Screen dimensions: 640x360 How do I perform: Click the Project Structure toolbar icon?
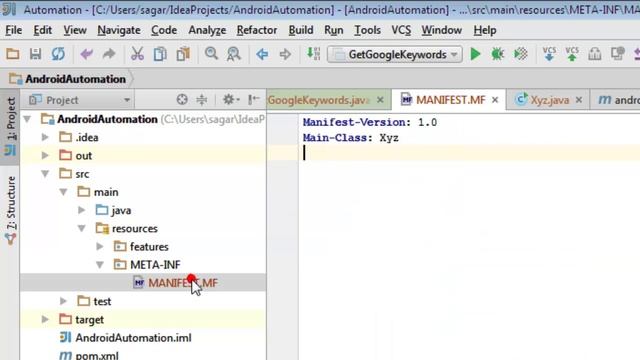click(617, 54)
